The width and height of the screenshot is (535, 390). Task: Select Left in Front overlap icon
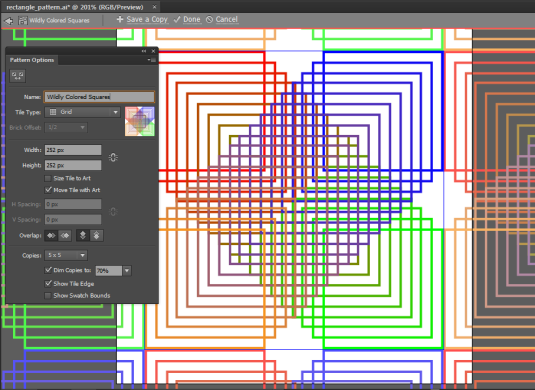51,235
